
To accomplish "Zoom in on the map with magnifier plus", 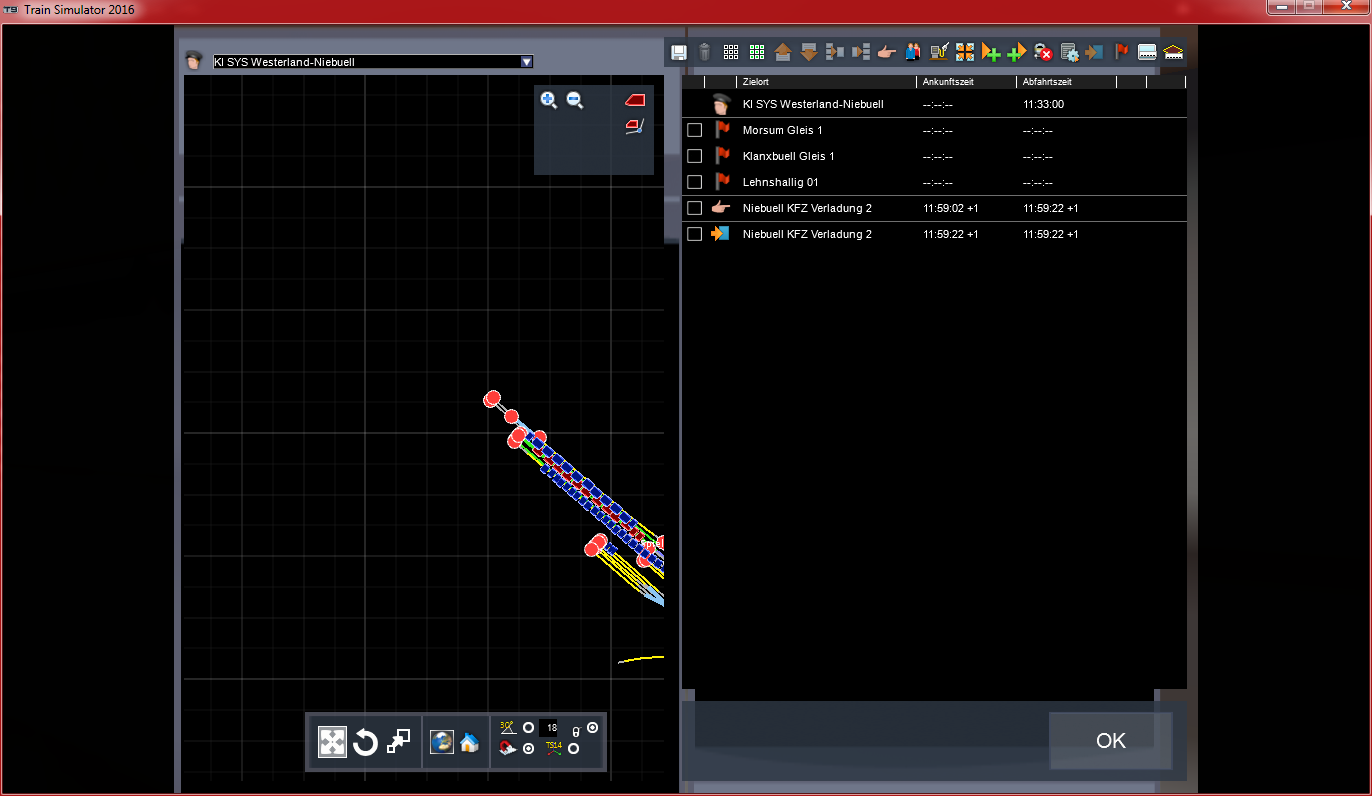I will (549, 100).
